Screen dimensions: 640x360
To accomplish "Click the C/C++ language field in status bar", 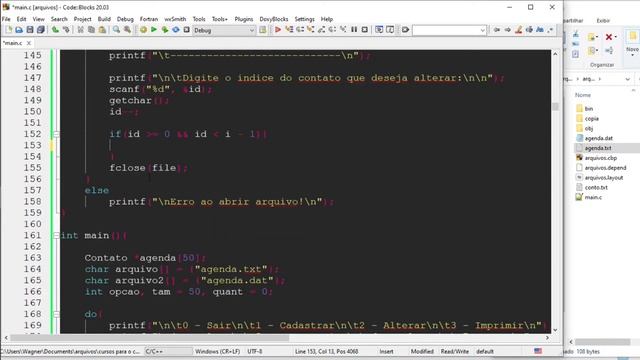I will (x=168, y=351).
